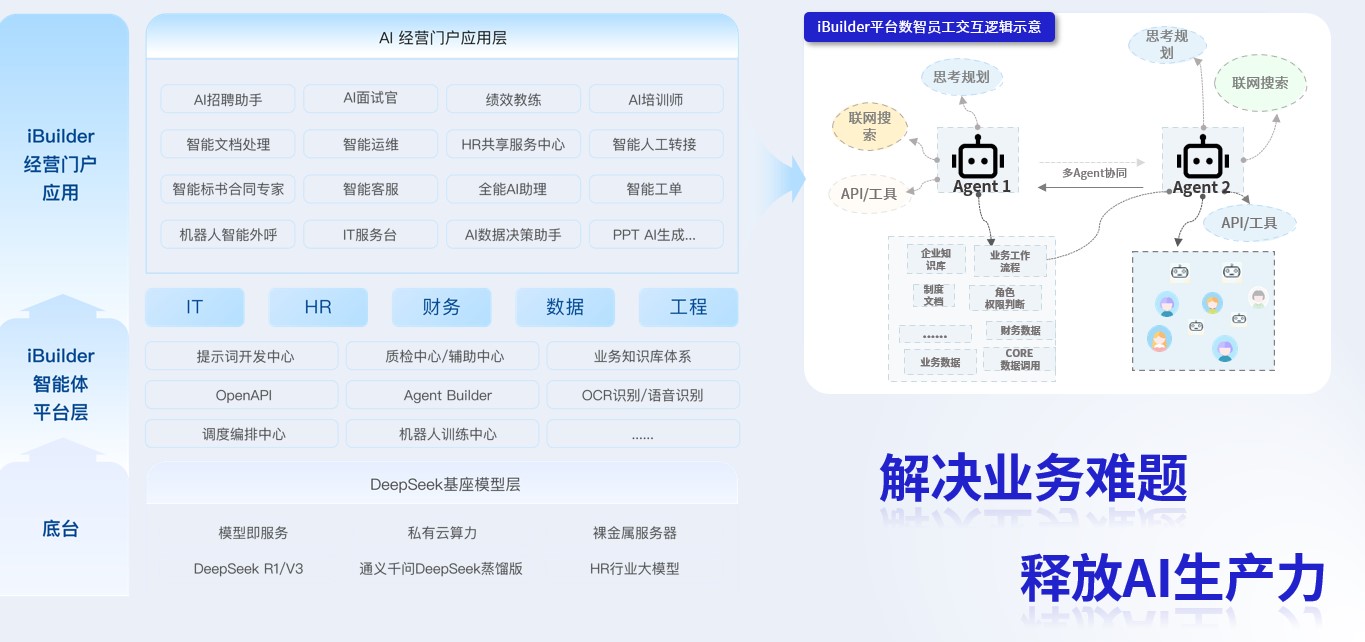The image size is (1365, 642).
Task: Expand the "......" placeholder in the knowledge box
Action: (x=933, y=333)
